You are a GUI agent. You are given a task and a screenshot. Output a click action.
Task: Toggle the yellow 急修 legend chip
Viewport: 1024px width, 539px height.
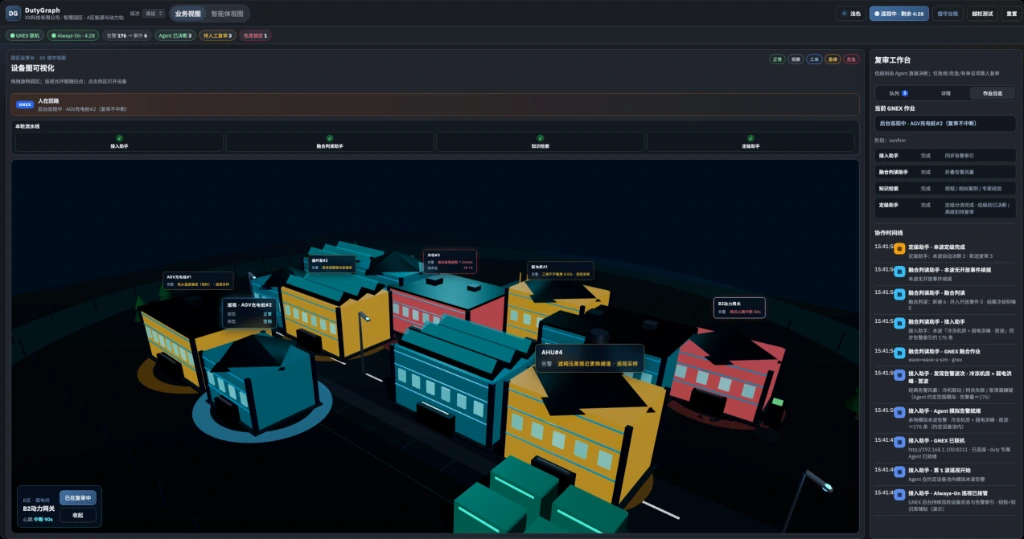[832, 59]
